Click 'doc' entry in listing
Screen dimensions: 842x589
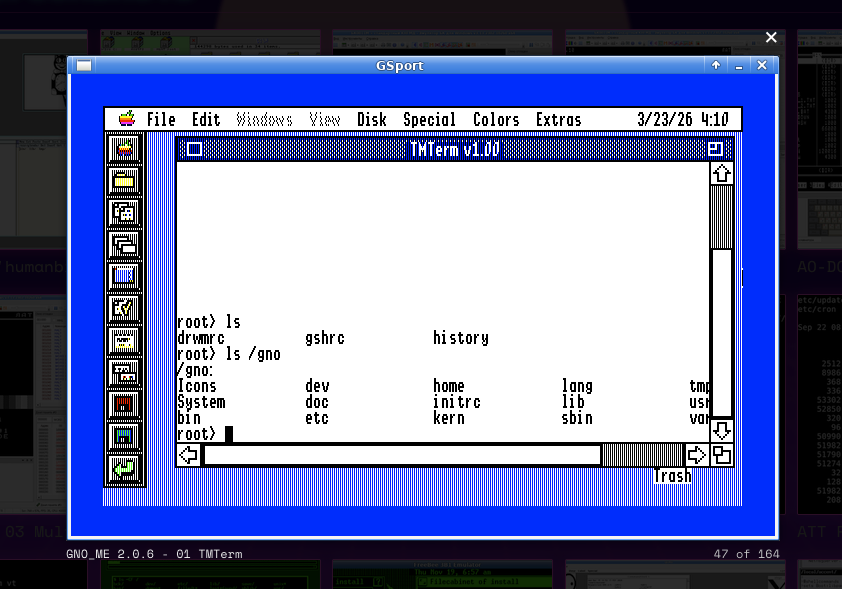[x=317, y=402]
